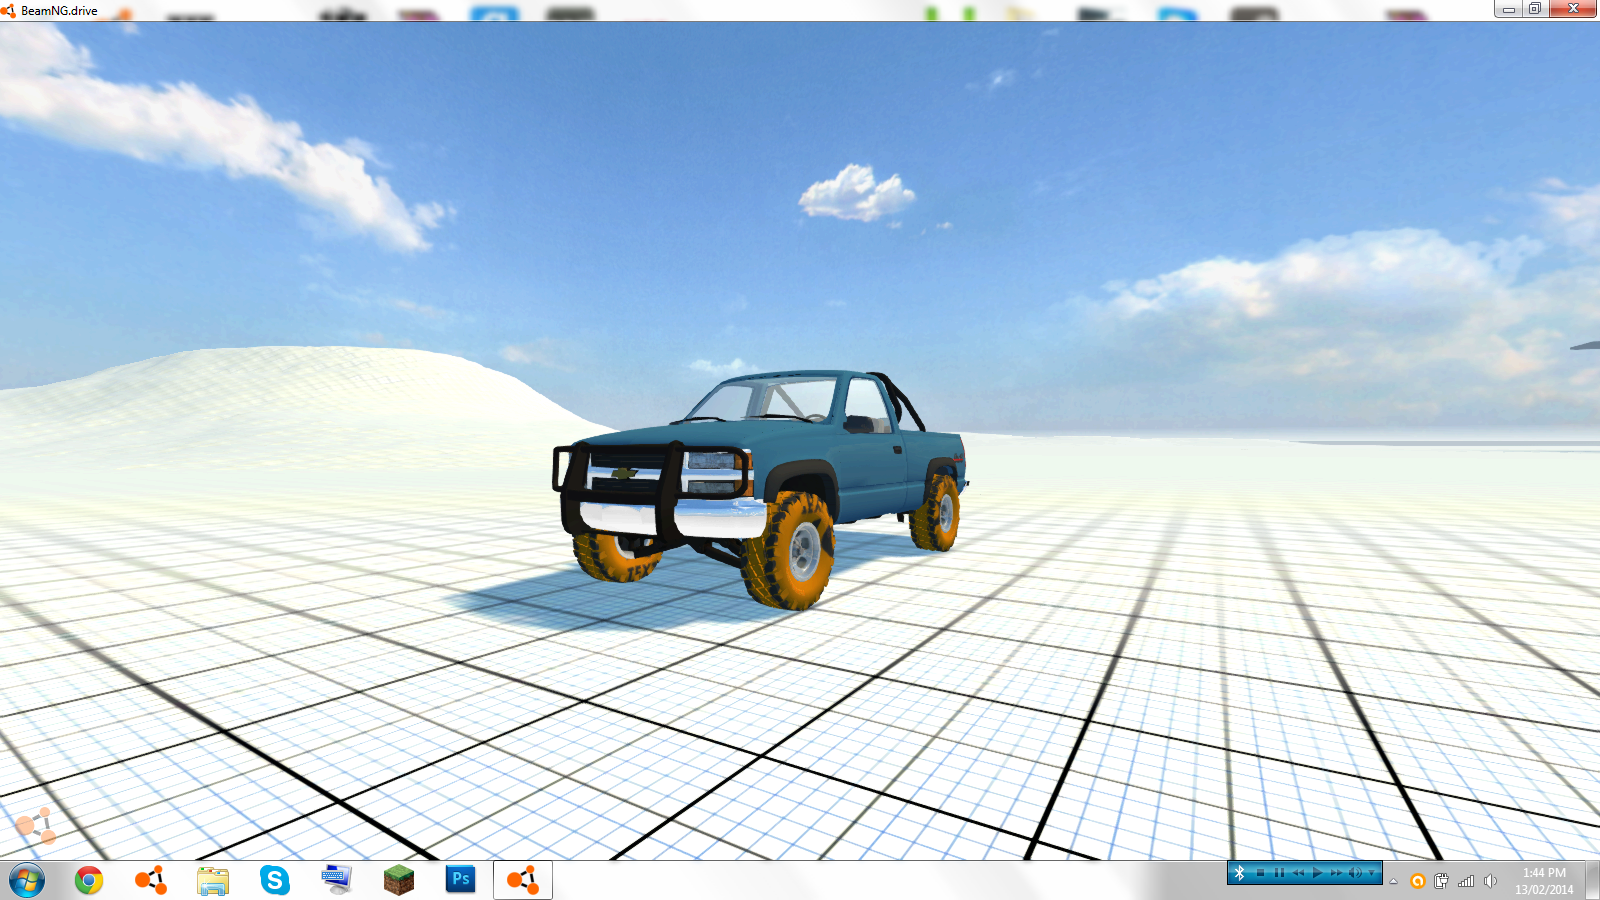Pause playback in the media toolbar
The height and width of the screenshot is (900, 1600).
(x=1279, y=873)
